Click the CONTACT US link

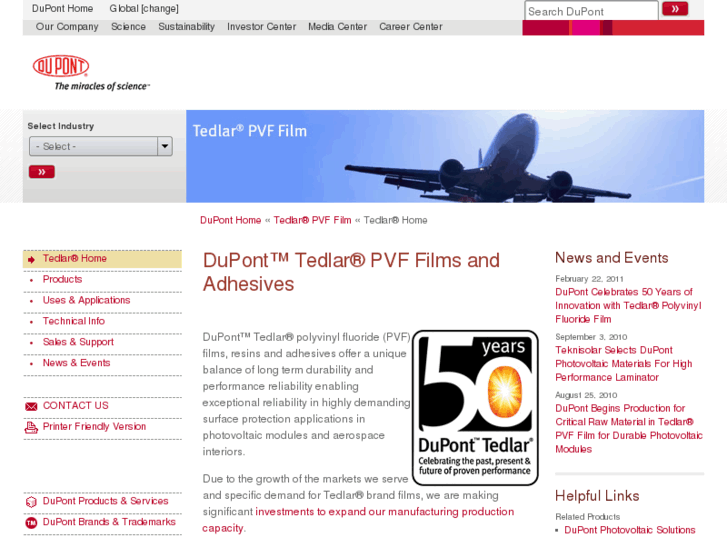pyautogui.click(x=76, y=405)
